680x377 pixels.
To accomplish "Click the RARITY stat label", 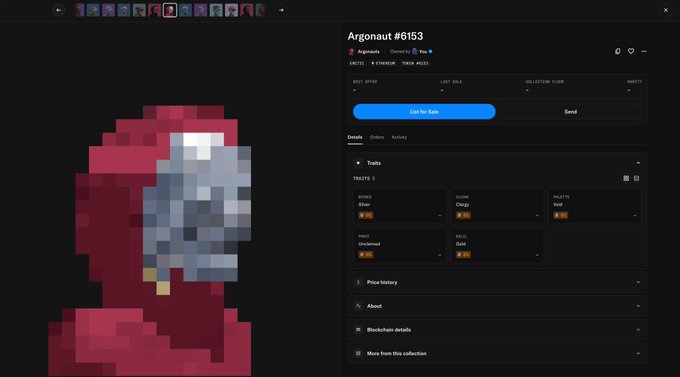I will (x=634, y=82).
